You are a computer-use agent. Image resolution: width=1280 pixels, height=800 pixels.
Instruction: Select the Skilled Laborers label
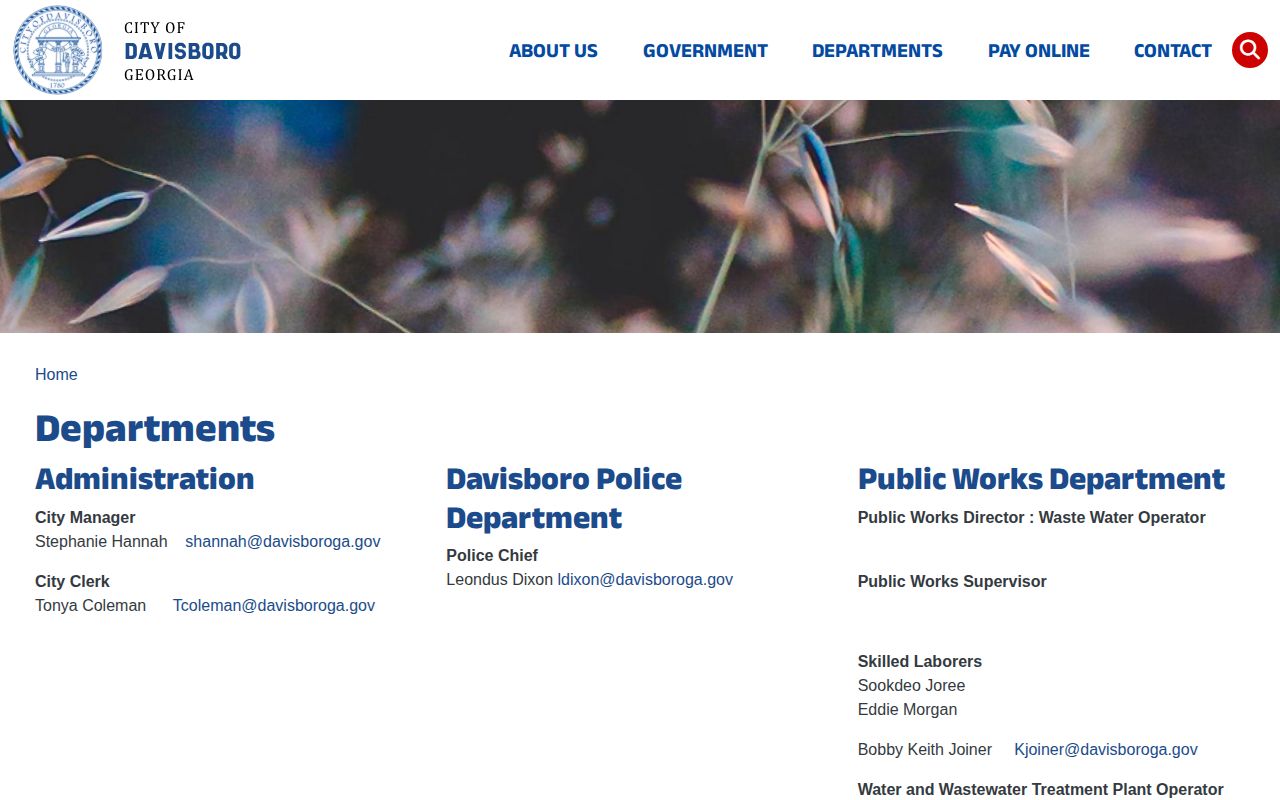pyautogui.click(x=920, y=661)
